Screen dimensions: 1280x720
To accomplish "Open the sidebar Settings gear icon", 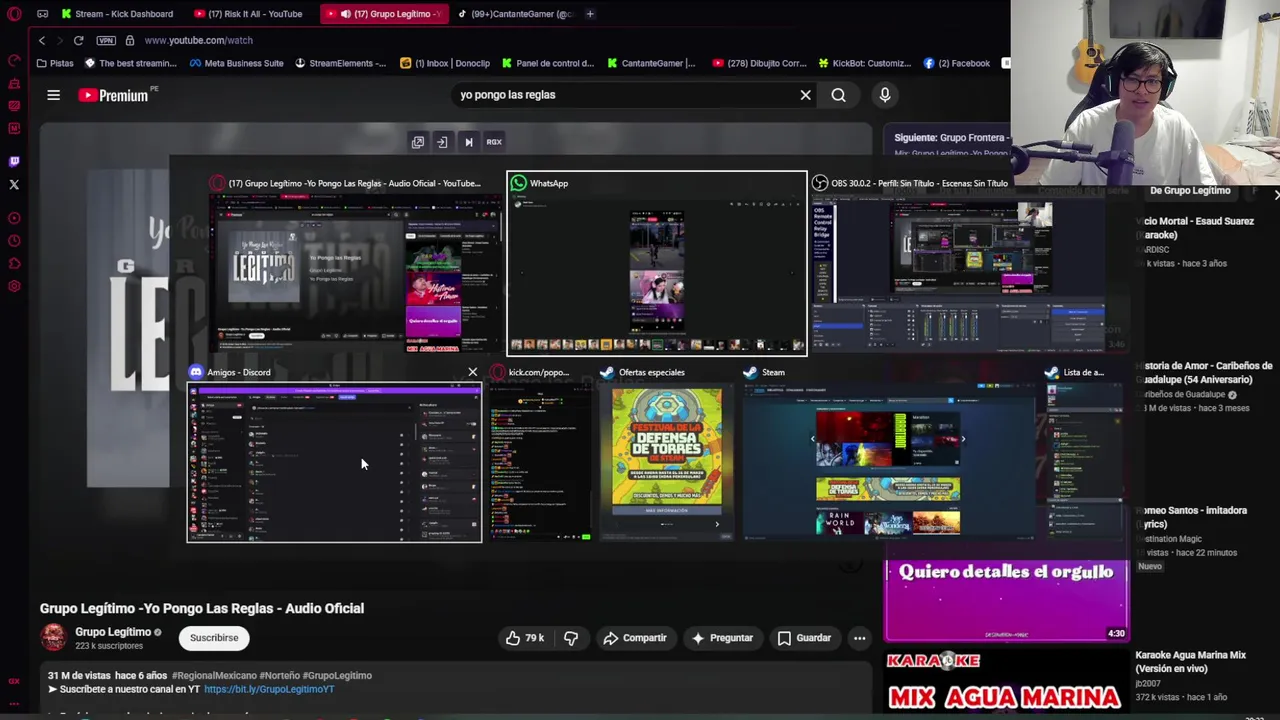I will tap(14, 287).
